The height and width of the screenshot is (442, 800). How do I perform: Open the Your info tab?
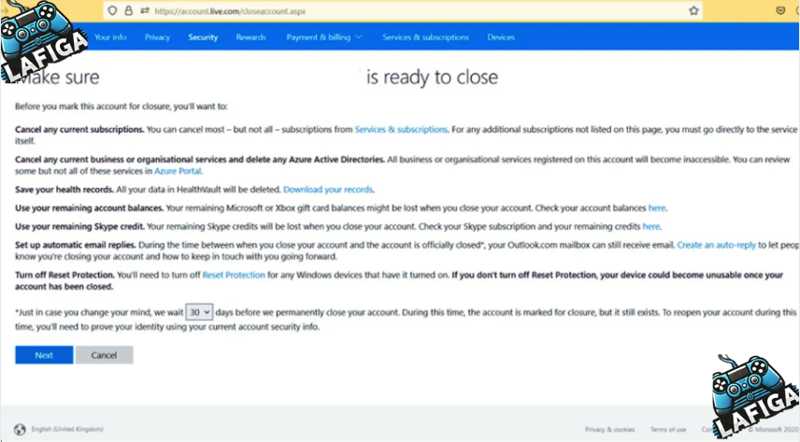coord(110,37)
